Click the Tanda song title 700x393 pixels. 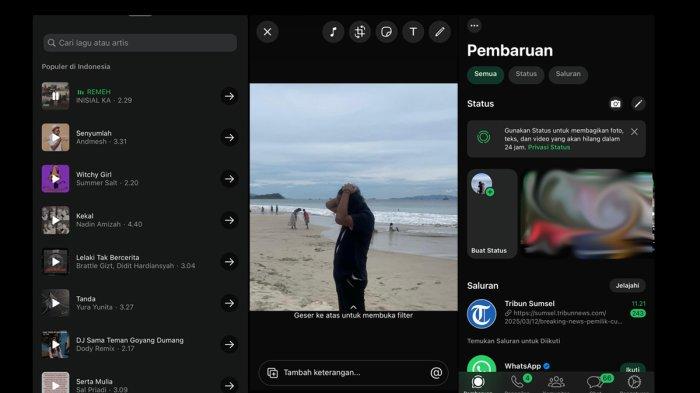(x=86, y=299)
